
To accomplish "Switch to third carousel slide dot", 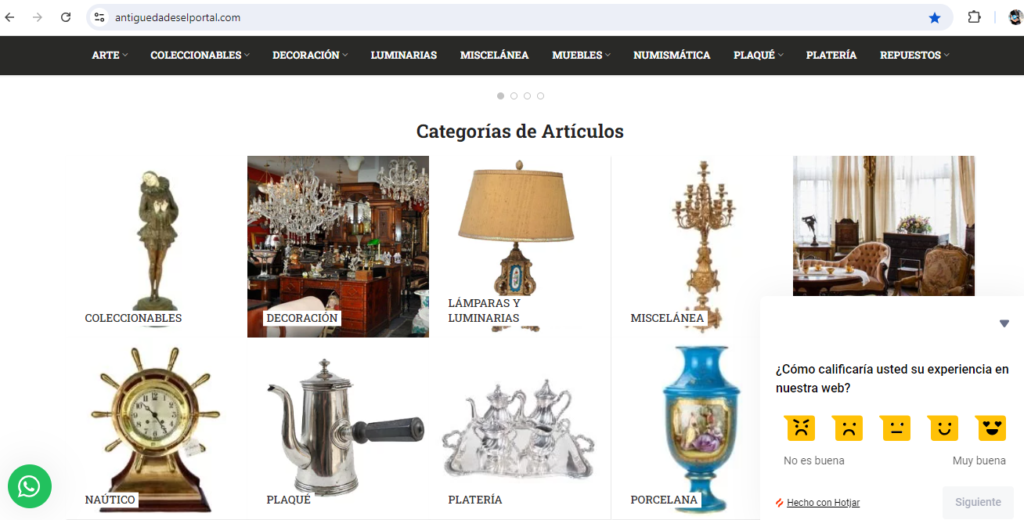I will click(527, 96).
